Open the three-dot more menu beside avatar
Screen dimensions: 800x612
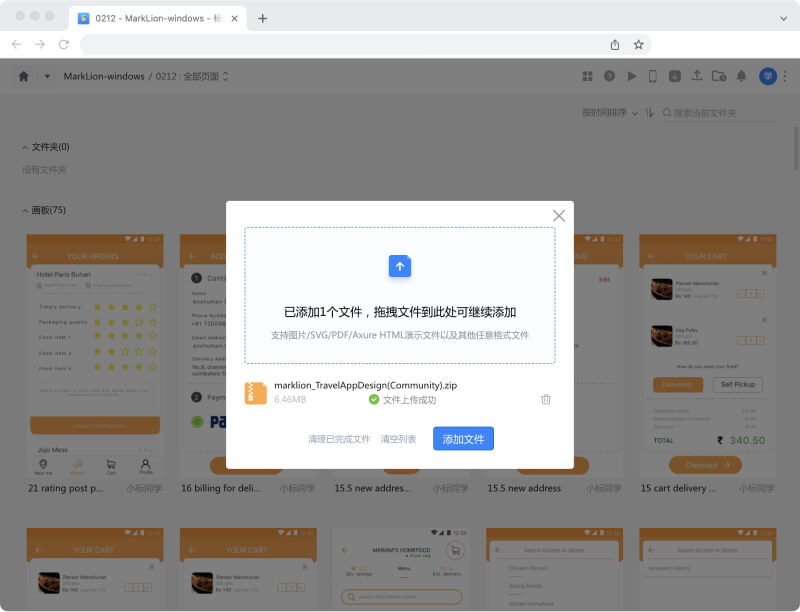pyautogui.click(x=785, y=76)
